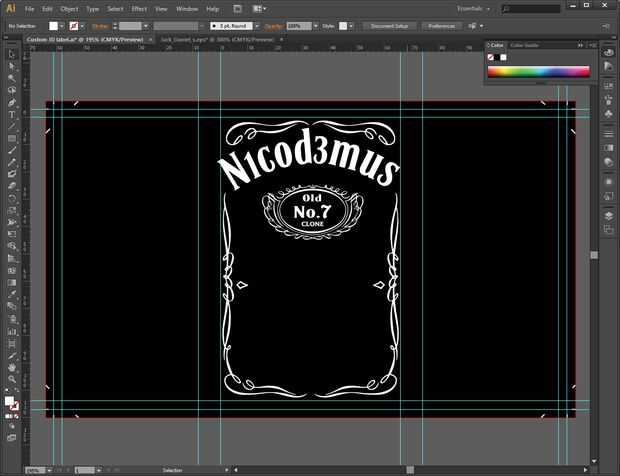Select the Artboard tool
This screenshot has height=476, width=620.
click(x=12, y=344)
